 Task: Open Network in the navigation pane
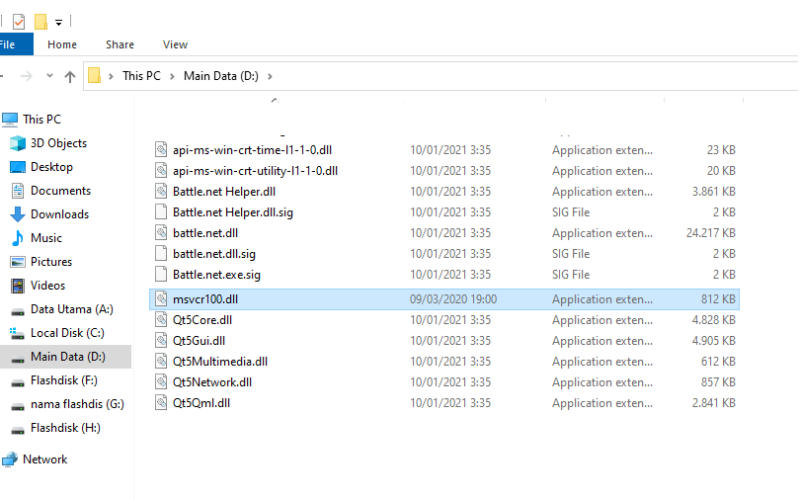[x=45, y=459]
